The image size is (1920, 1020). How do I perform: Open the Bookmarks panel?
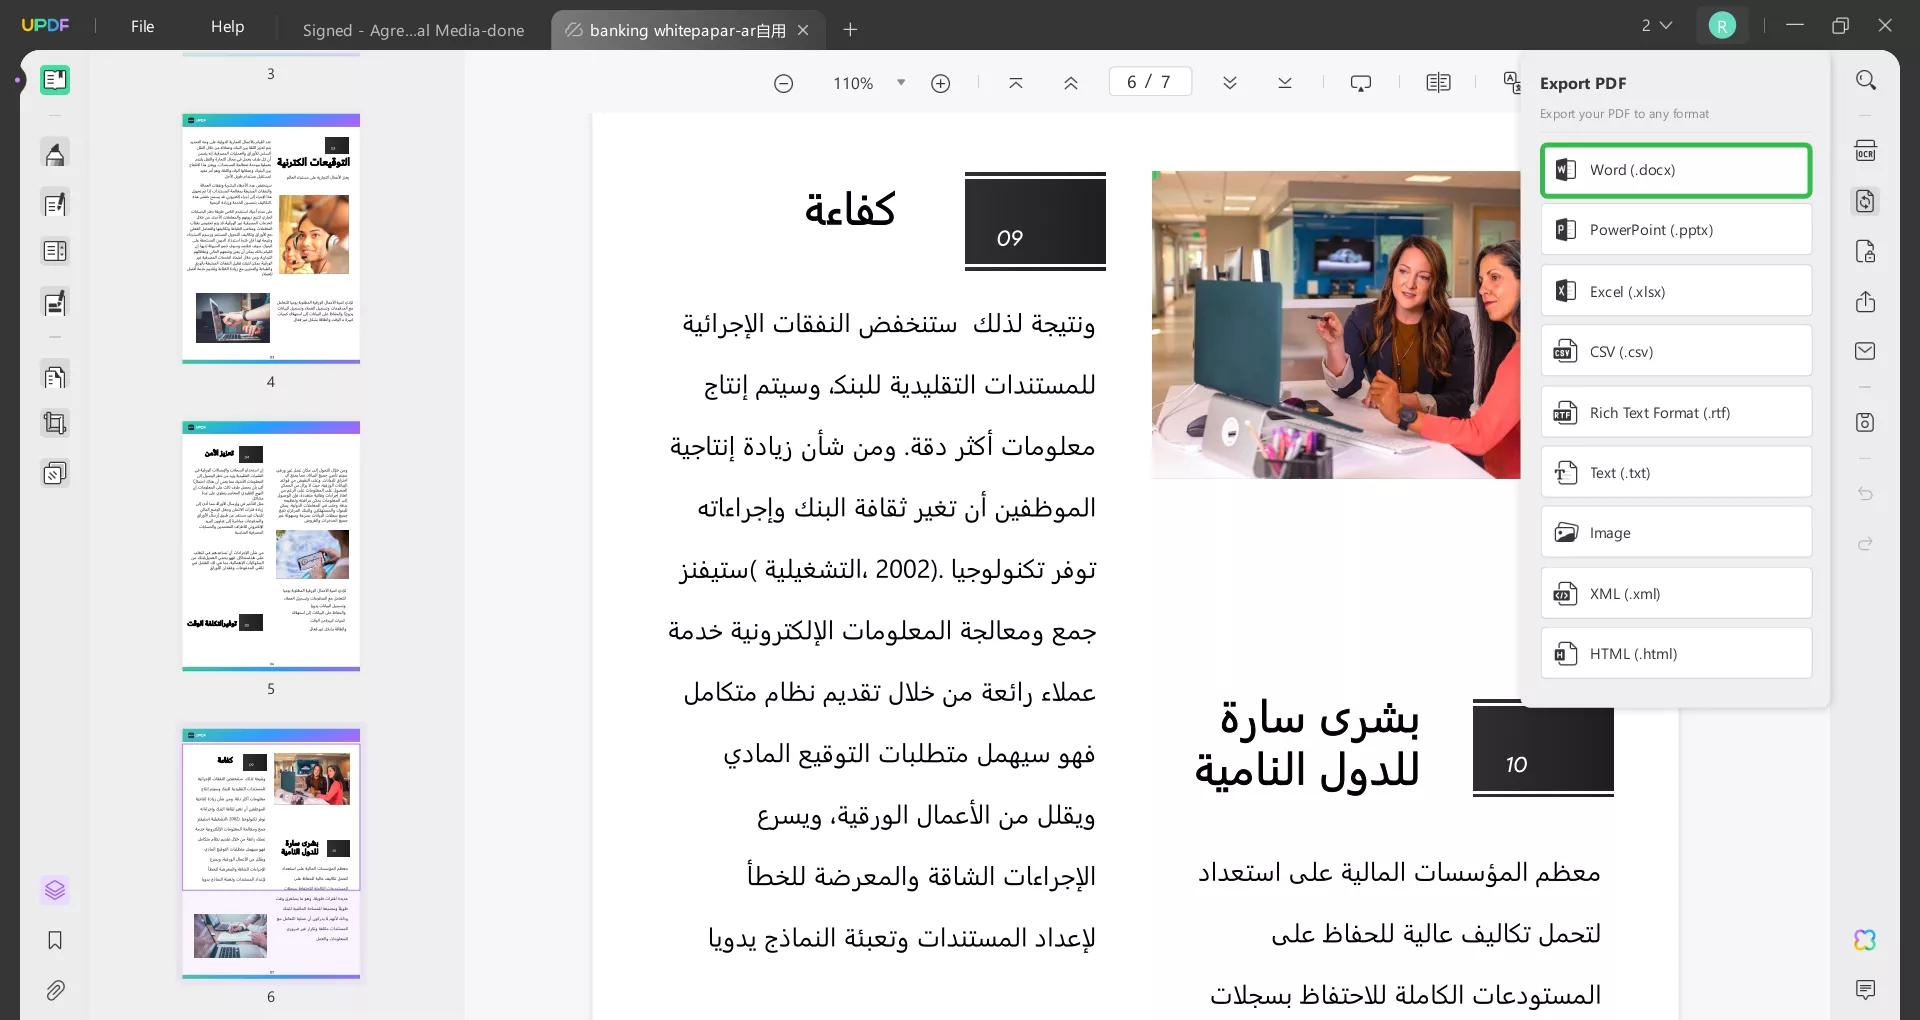pos(55,940)
